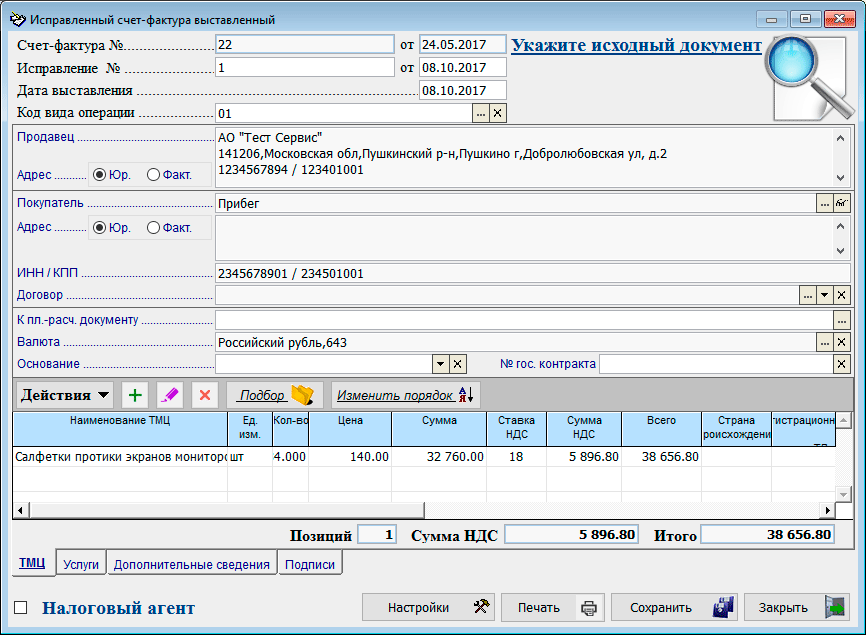Open contract (Договор) selection ellipsis
The width and height of the screenshot is (866, 635).
tap(808, 295)
